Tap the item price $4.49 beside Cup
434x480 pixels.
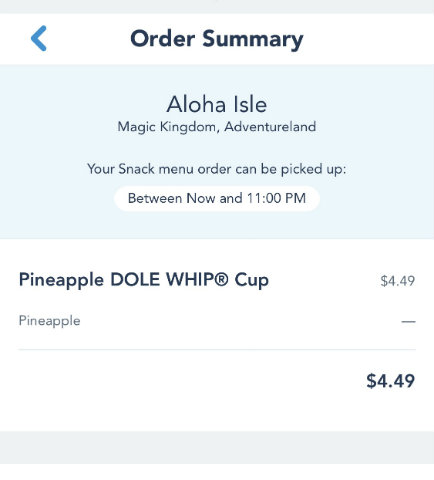click(x=398, y=281)
